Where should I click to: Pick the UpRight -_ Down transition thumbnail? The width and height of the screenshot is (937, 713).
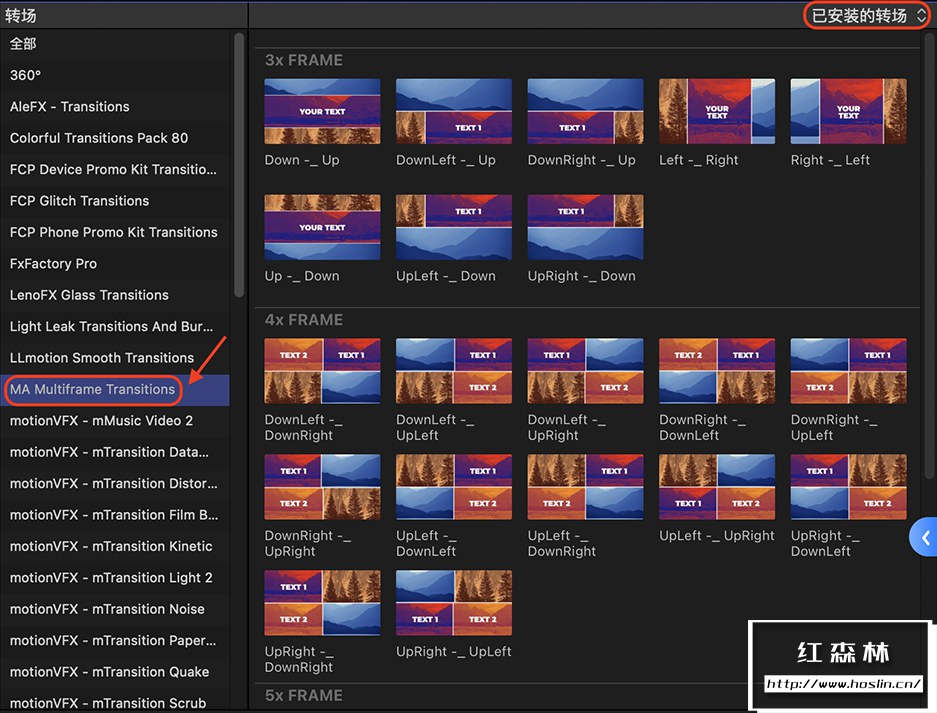[x=585, y=228]
